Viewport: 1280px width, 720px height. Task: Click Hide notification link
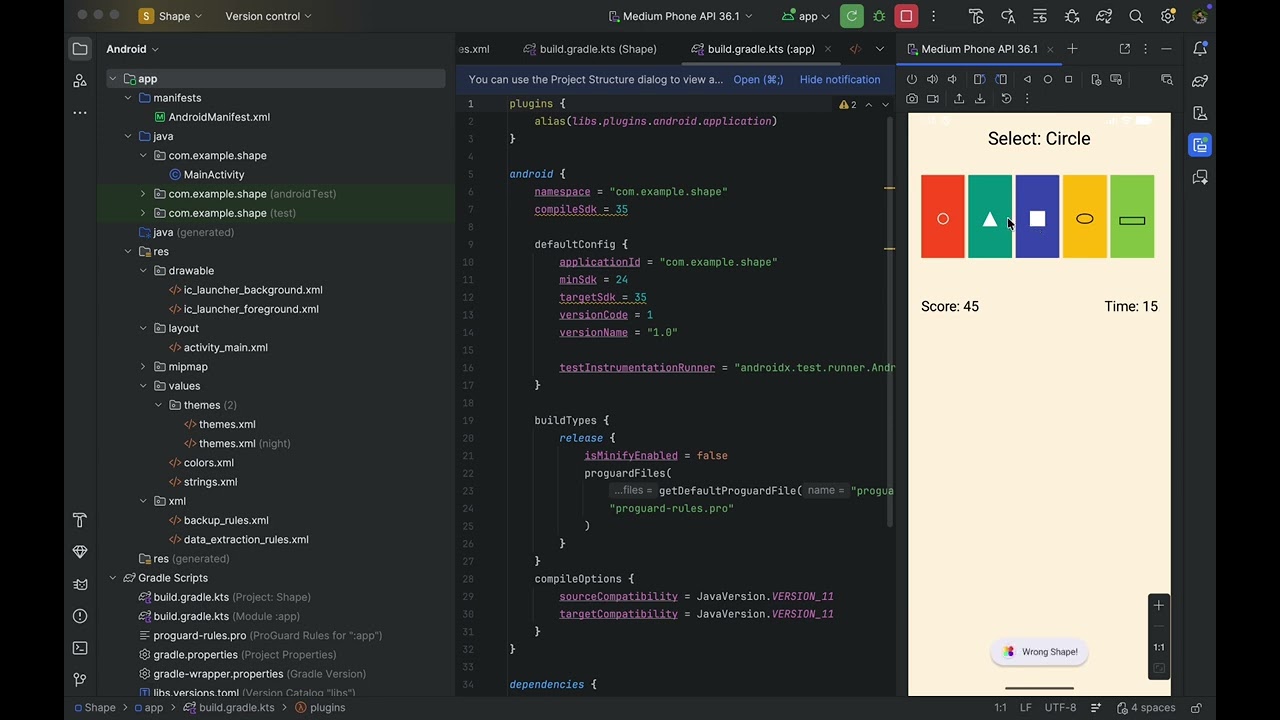[840, 80]
